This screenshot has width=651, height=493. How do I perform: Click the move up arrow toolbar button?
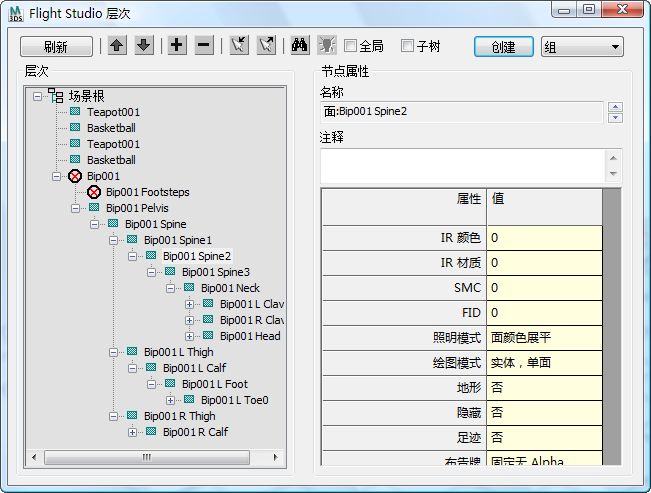117,45
